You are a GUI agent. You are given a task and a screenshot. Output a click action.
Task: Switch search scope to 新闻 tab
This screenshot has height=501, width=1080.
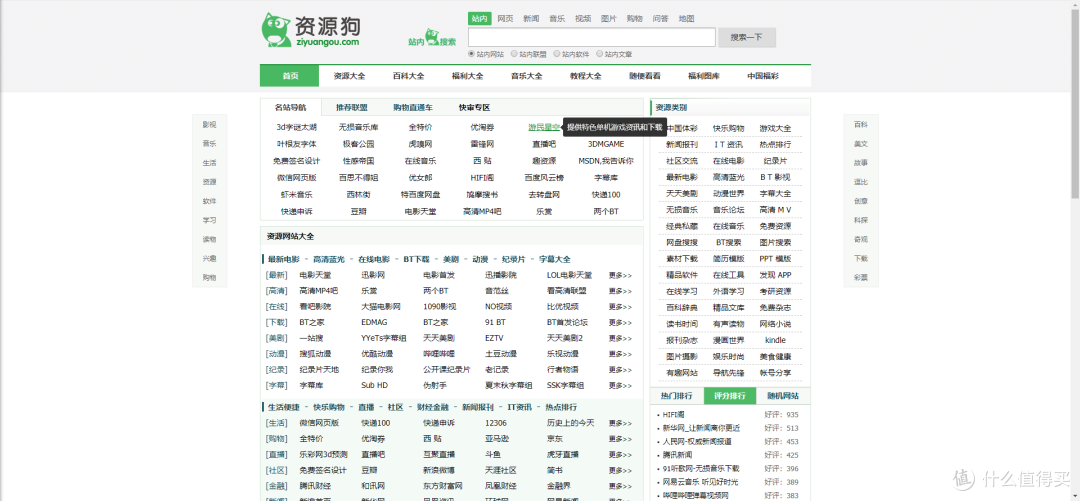531,19
